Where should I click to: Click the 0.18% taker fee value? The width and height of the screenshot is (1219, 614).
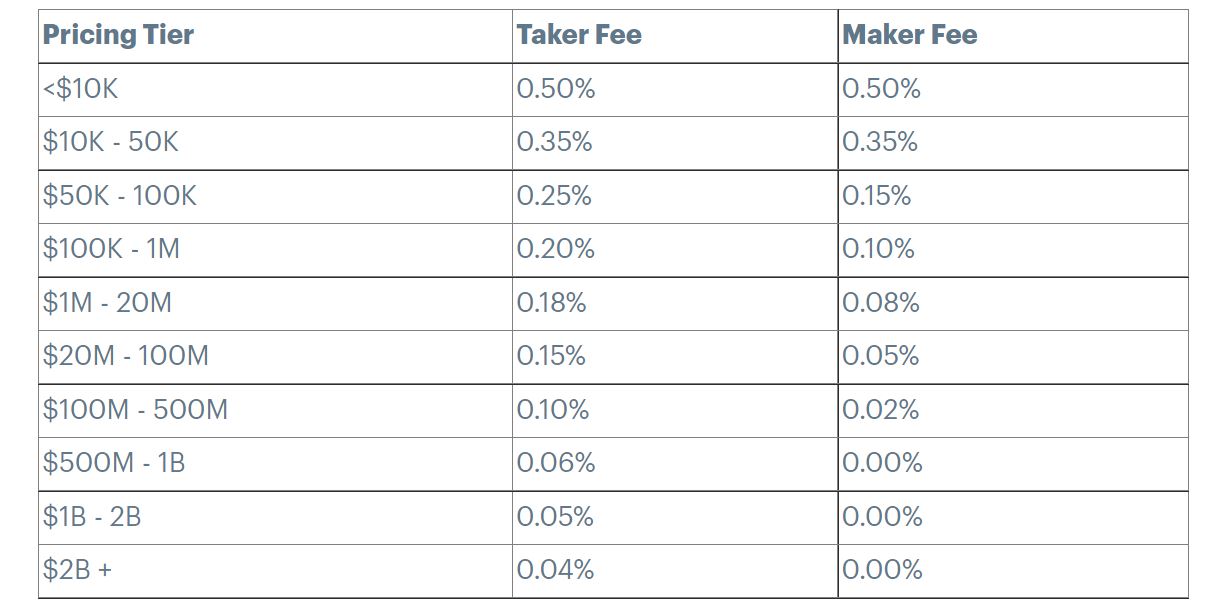[x=551, y=303]
